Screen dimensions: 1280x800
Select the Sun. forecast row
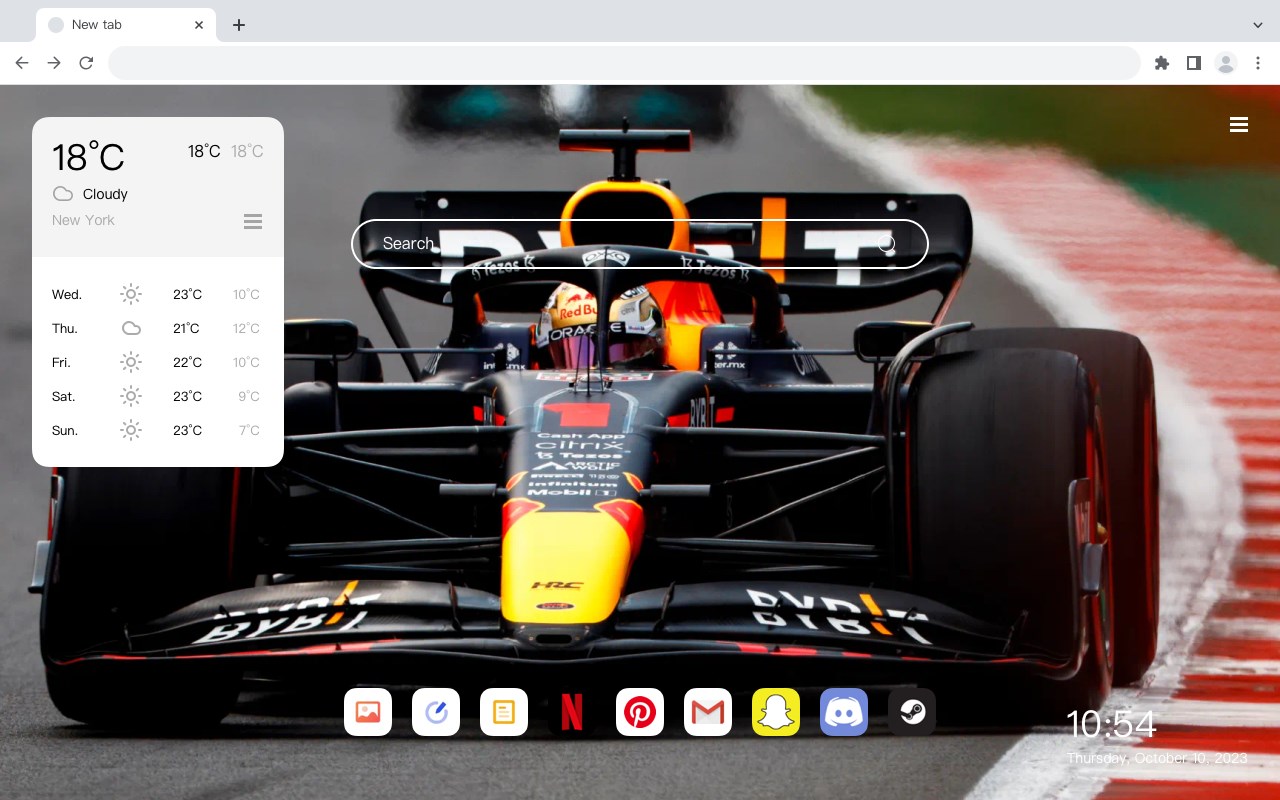(158, 430)
